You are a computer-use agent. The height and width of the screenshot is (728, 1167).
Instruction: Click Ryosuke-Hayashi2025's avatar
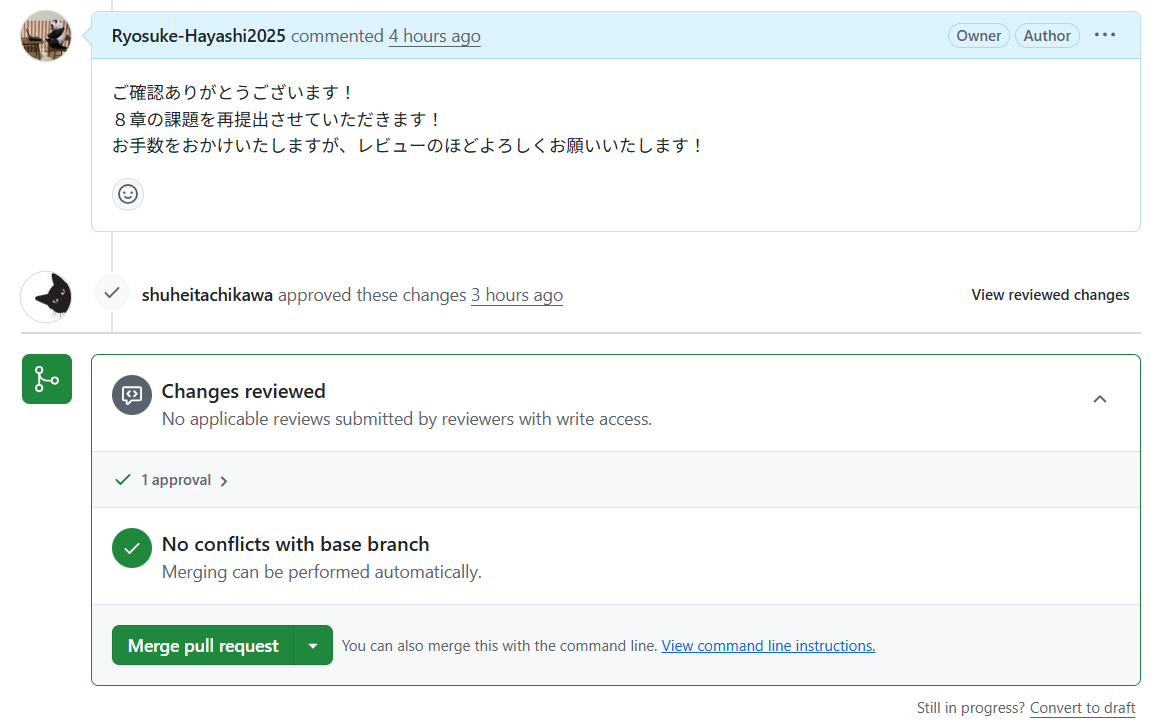coord(46,35)
